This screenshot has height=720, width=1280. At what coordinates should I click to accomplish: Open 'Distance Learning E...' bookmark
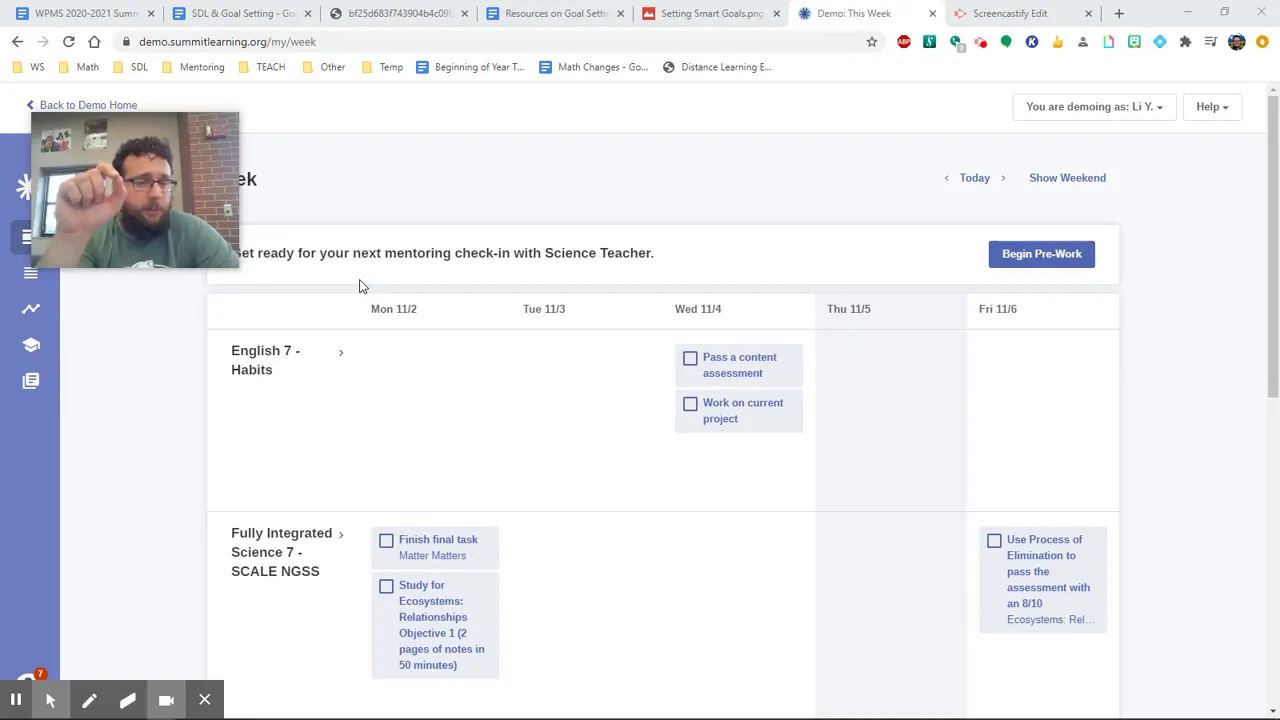(717, 67)
